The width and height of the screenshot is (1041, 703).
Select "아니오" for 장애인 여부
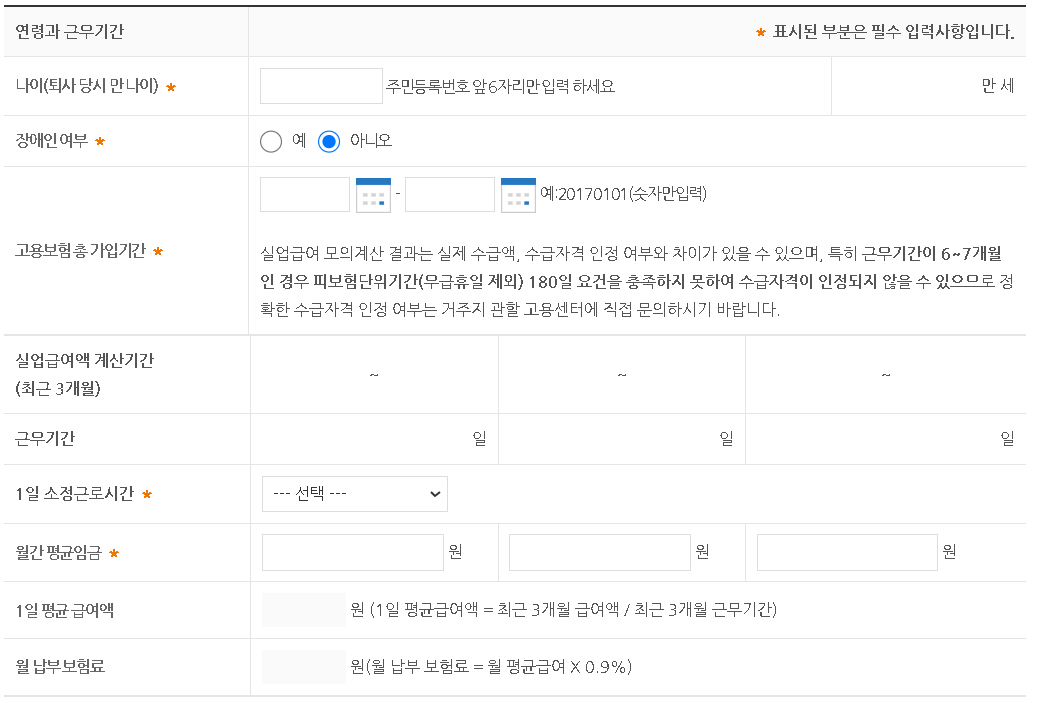pyautogui.click(x=331, y=140)
